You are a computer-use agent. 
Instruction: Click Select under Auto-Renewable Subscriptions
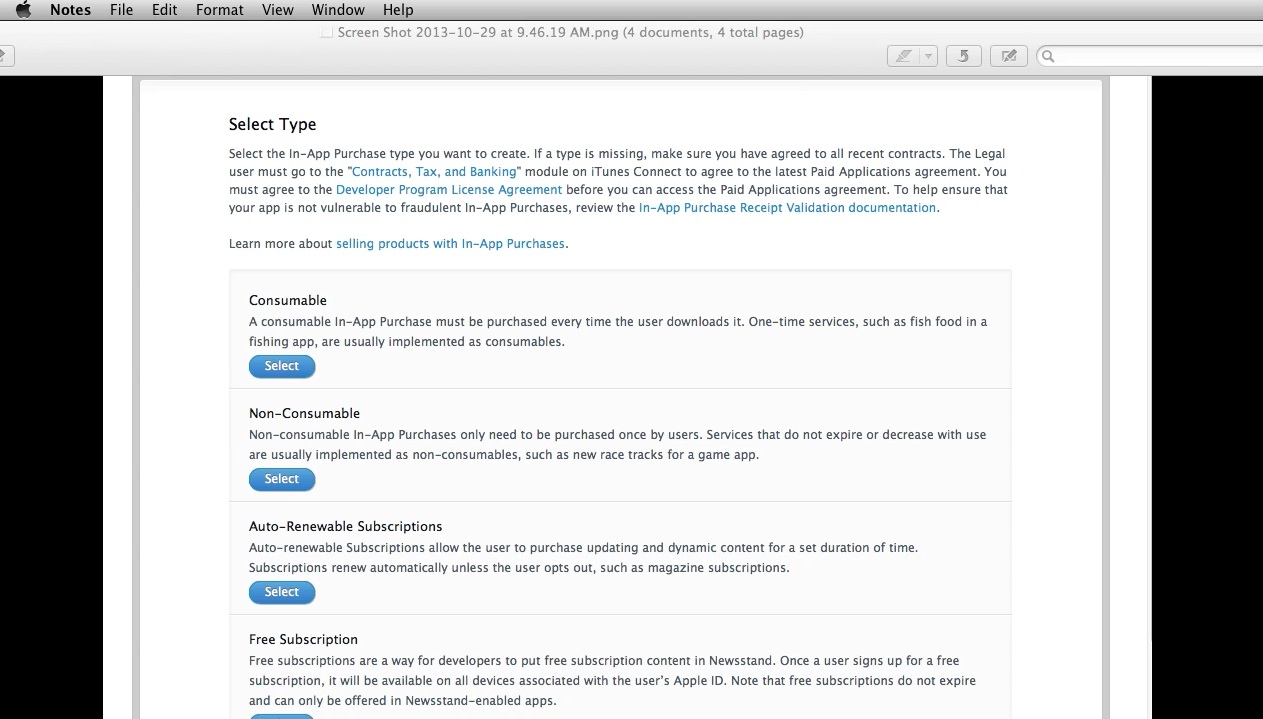[x=282, y=592]
